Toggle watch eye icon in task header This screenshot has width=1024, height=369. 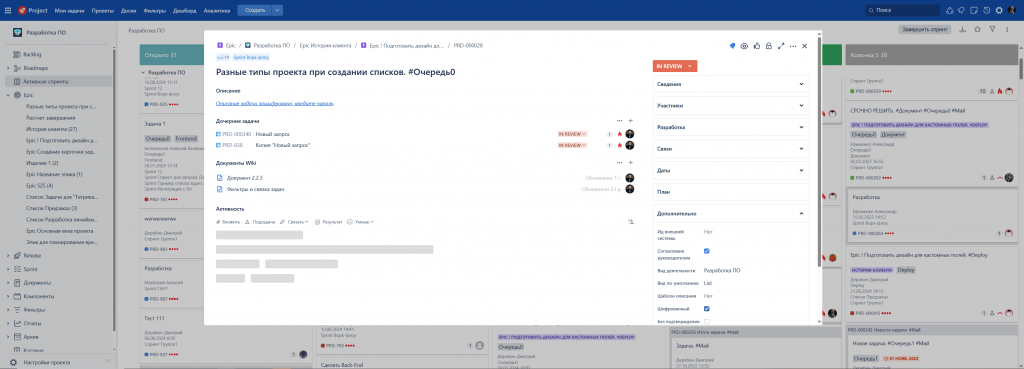pyautogui.click(x=744, y=46)
